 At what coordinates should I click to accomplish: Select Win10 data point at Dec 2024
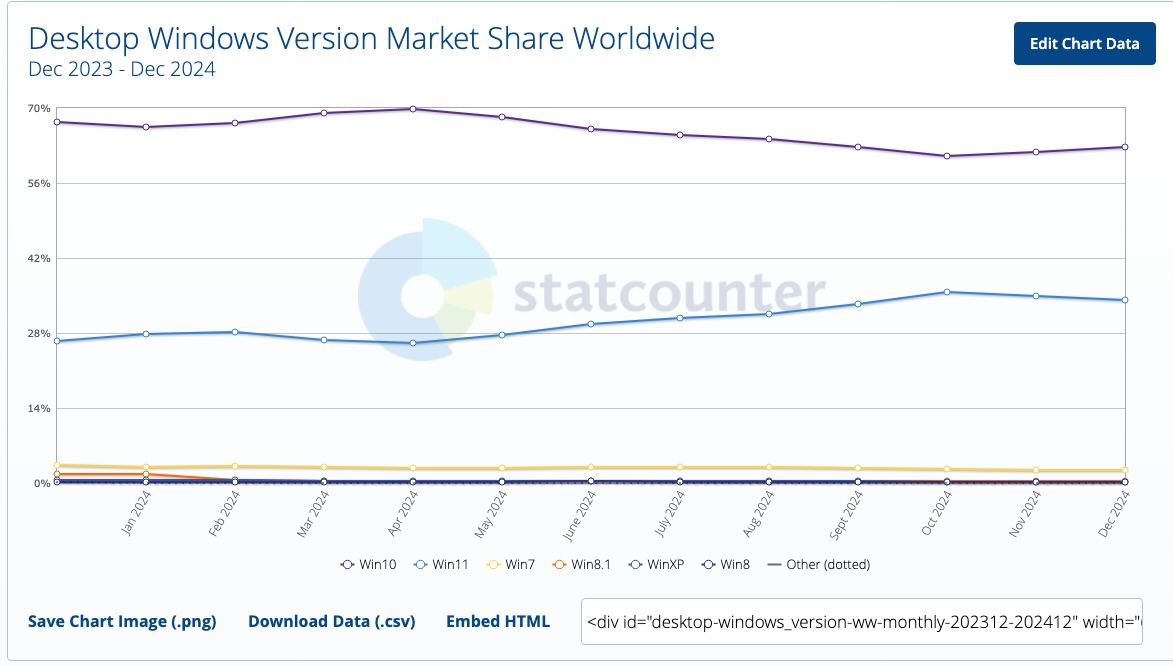tap(1125, 147)
